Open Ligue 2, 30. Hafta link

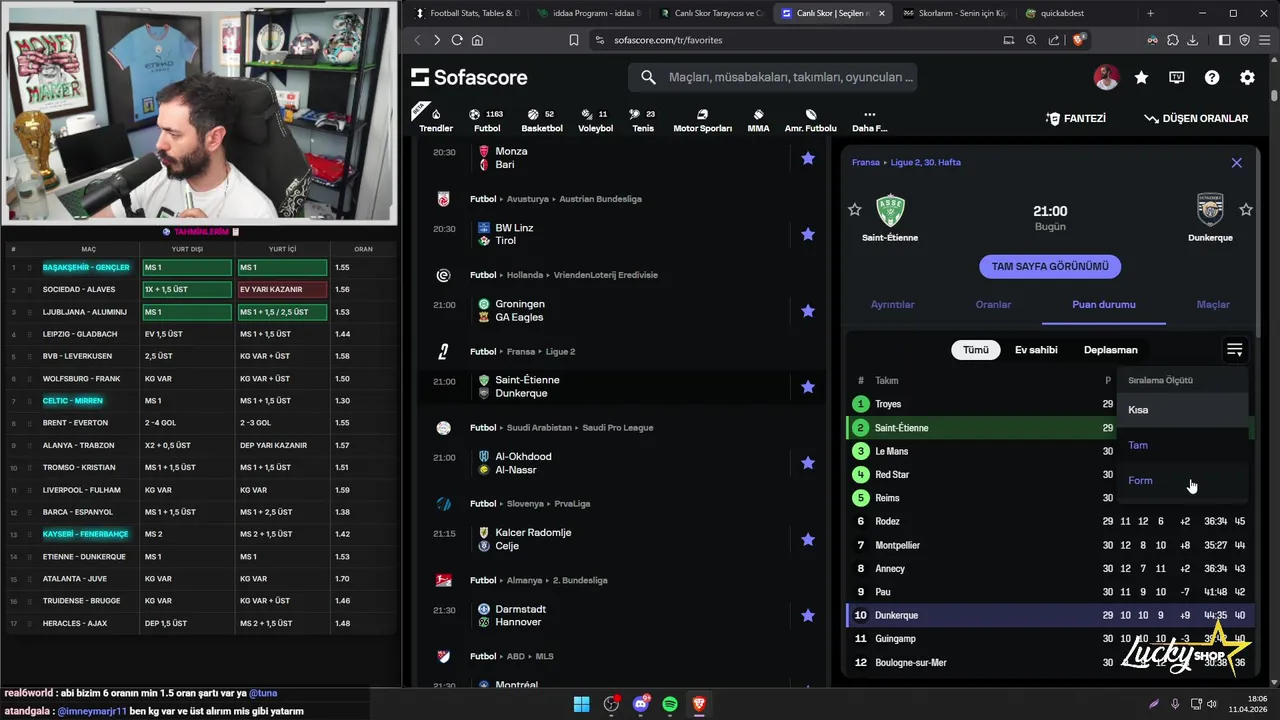tap(925, 162)
